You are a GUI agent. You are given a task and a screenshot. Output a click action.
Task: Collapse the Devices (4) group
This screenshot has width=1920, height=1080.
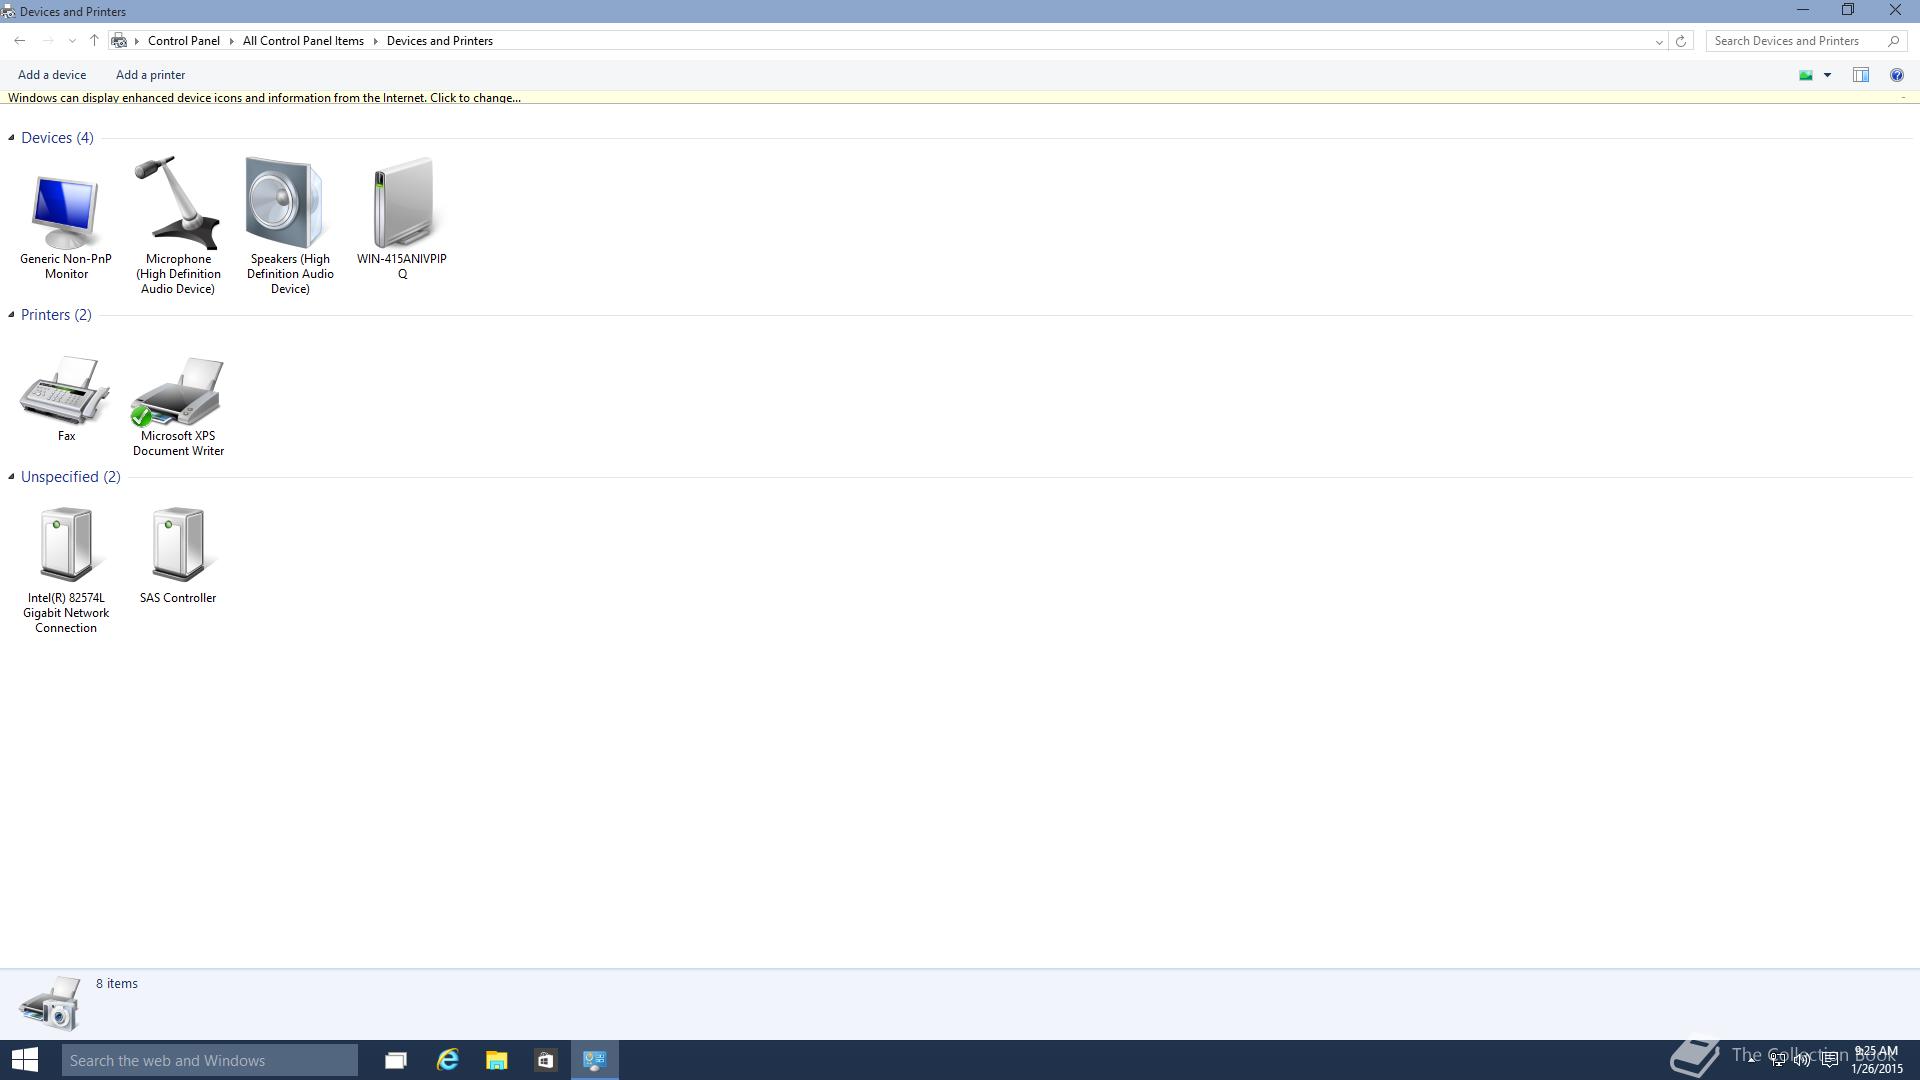(11, 138)
